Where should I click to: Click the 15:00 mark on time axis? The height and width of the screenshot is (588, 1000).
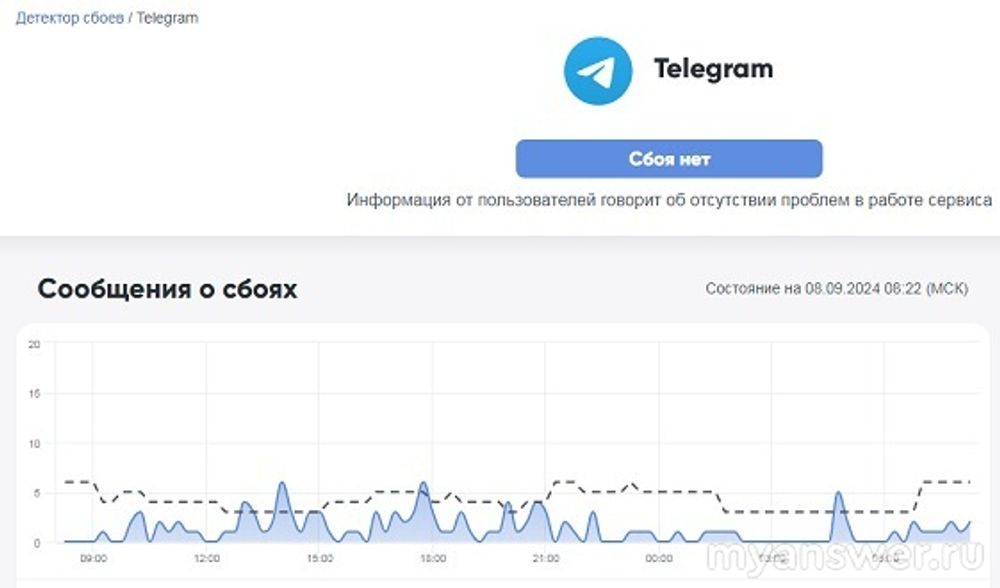319,558
